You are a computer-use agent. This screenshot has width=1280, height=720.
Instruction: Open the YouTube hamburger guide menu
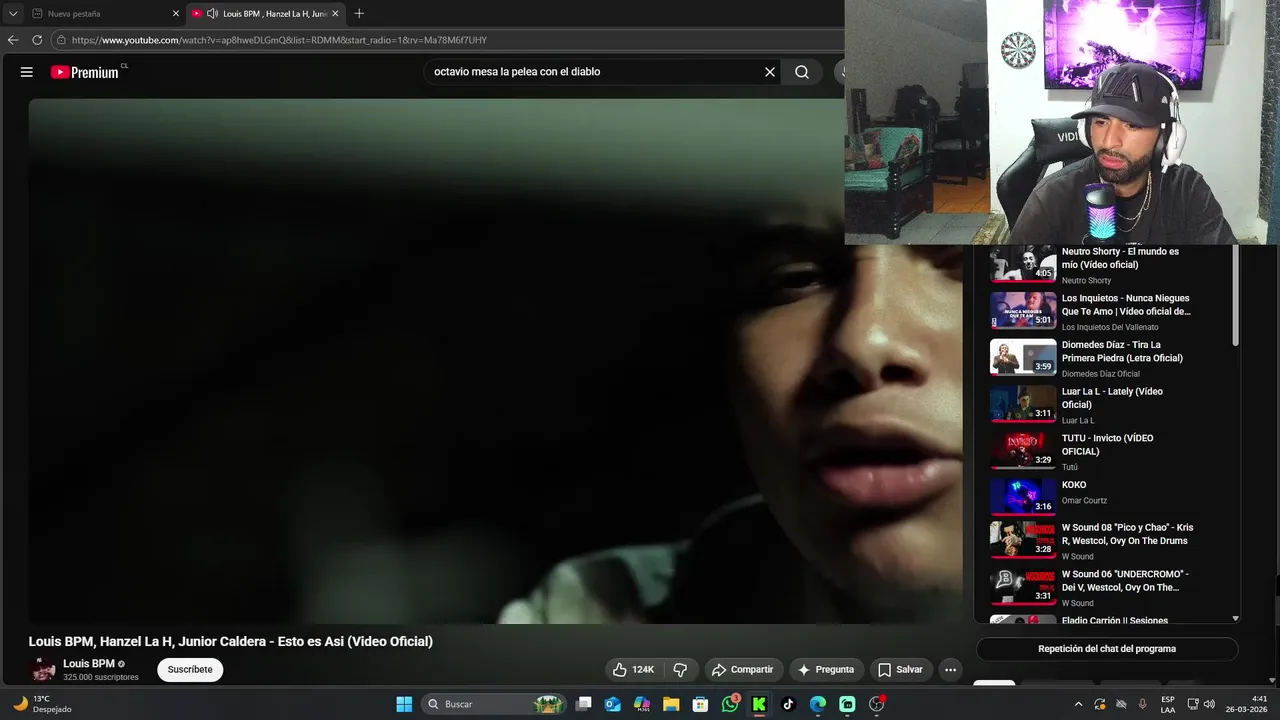[27, 72]
